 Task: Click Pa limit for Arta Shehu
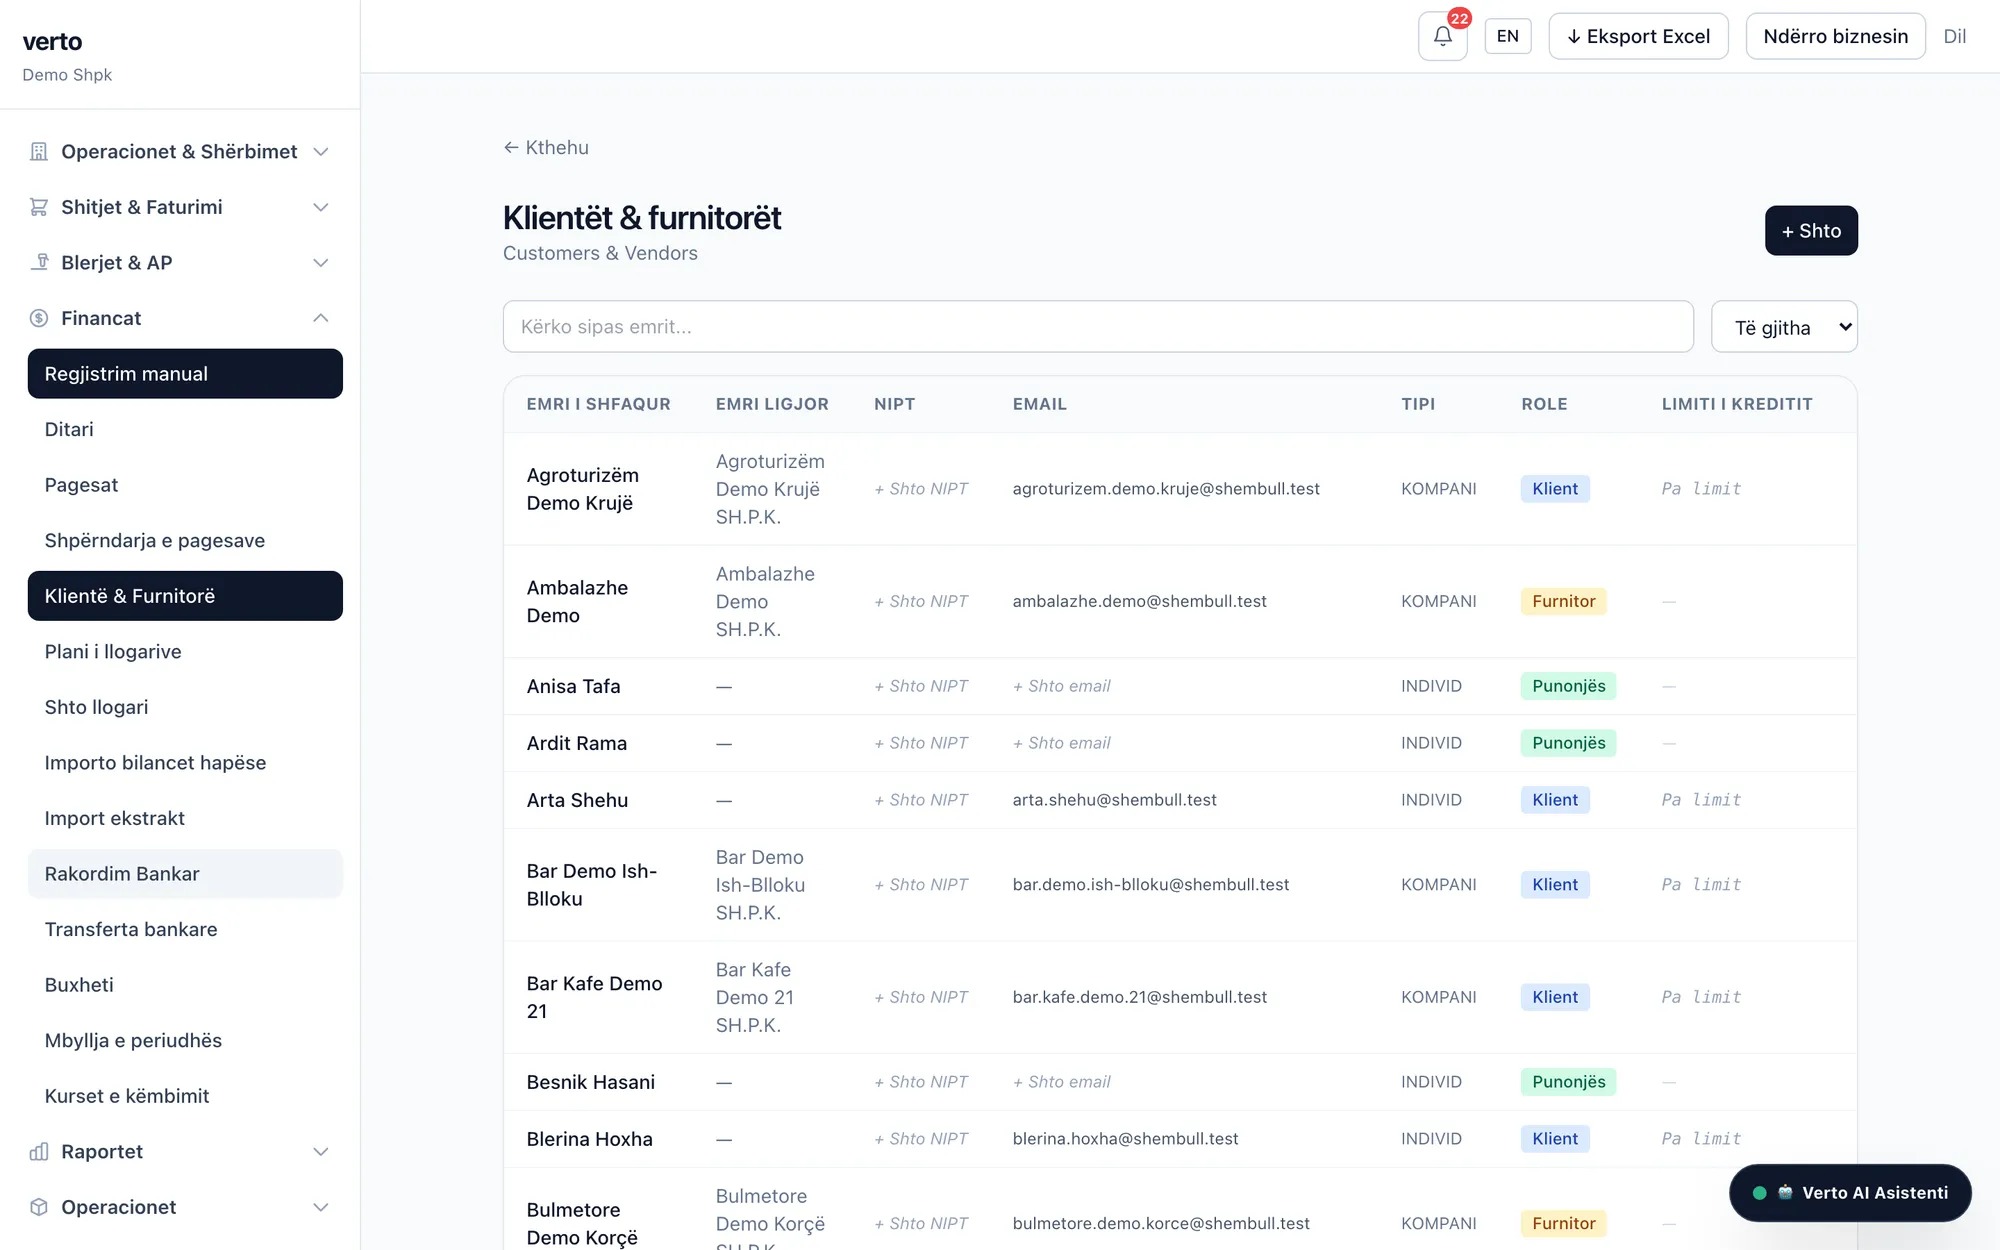1701,800
